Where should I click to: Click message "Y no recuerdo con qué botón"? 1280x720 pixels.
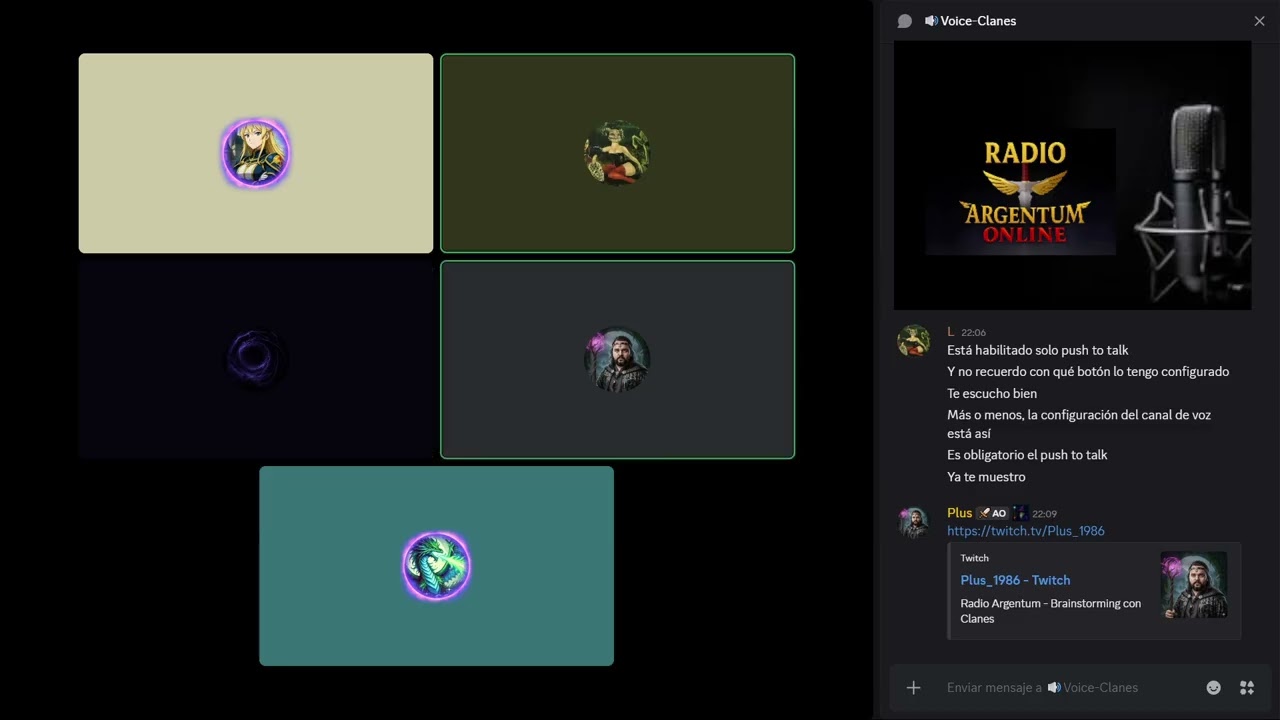coord(1088,371)
